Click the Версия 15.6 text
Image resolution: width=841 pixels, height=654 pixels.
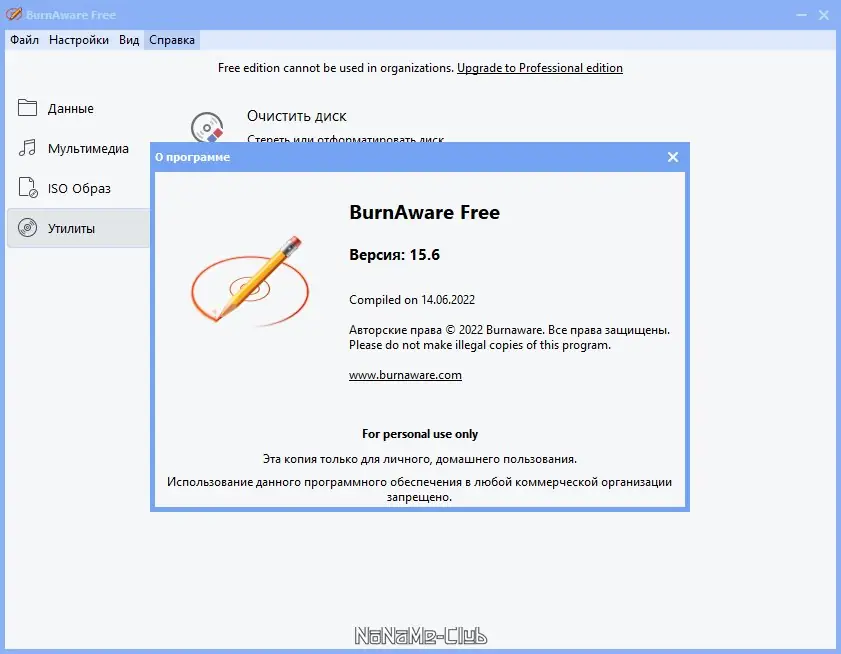pyautogui.click(x=395, y=255)
